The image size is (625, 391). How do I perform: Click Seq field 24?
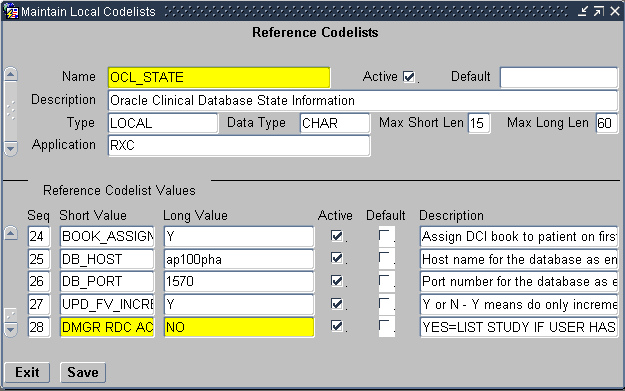(x=39, y=236)
